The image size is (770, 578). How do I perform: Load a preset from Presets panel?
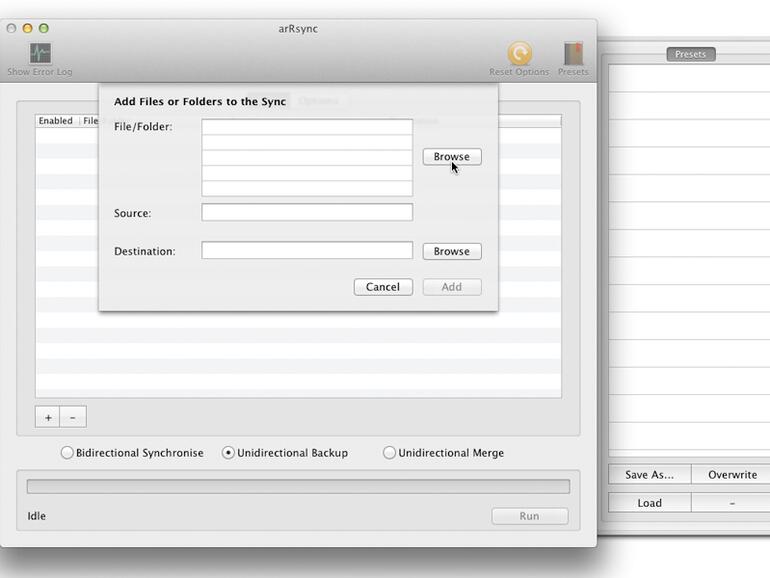tap(649, 503)
